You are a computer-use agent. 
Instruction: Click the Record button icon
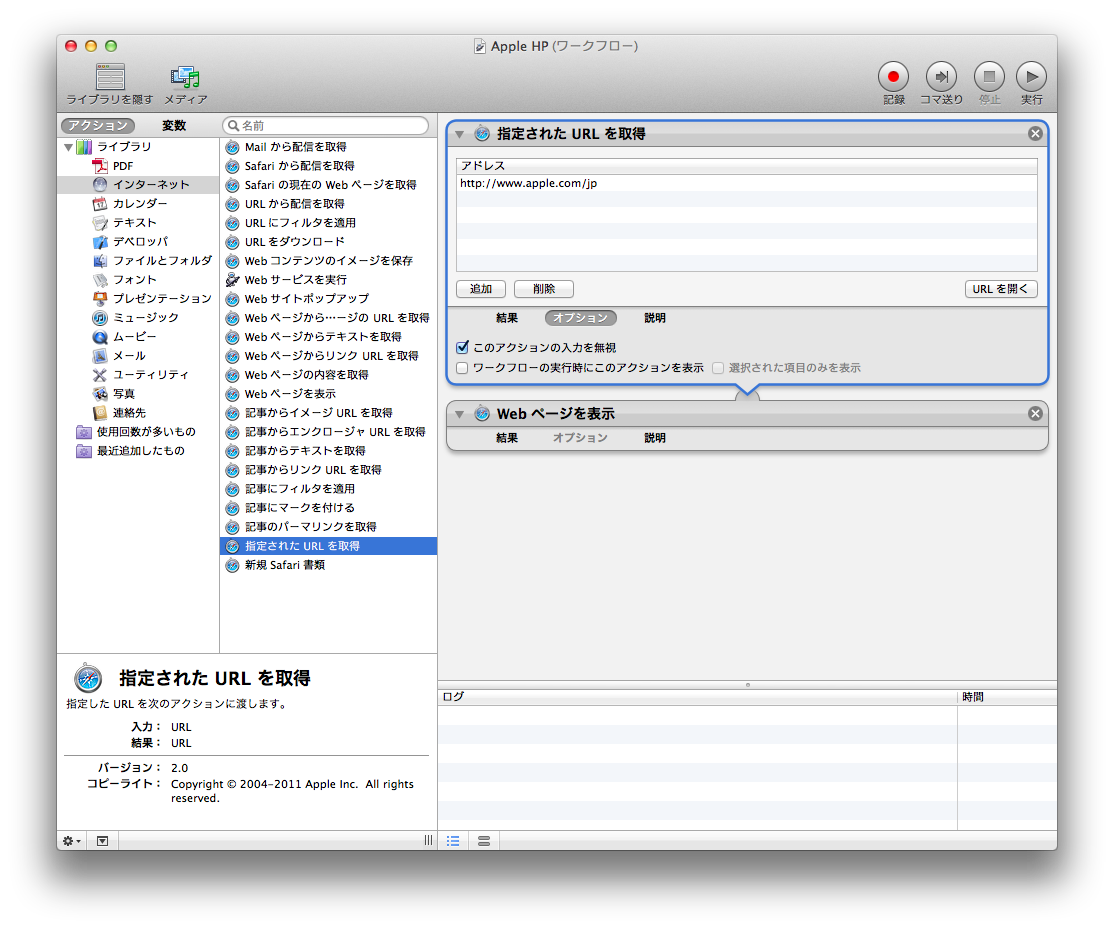893,77
